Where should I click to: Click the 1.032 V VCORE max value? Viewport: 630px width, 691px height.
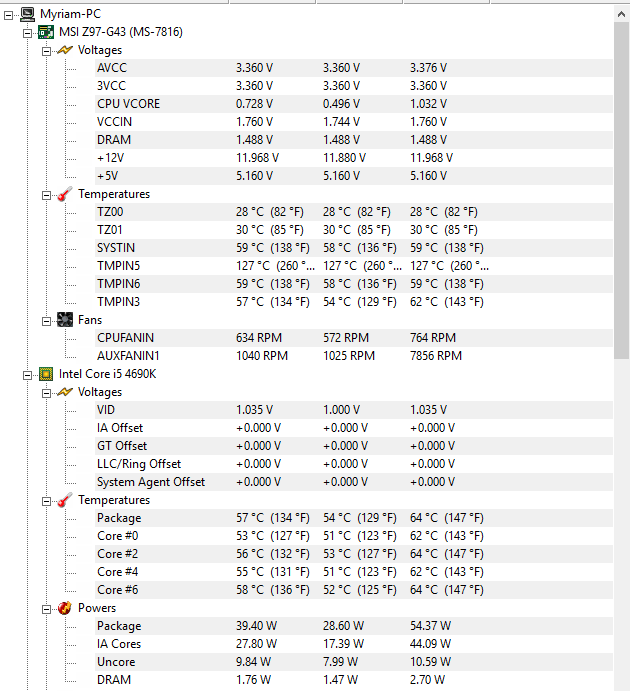pyautogui.click(x=428, y=104)
